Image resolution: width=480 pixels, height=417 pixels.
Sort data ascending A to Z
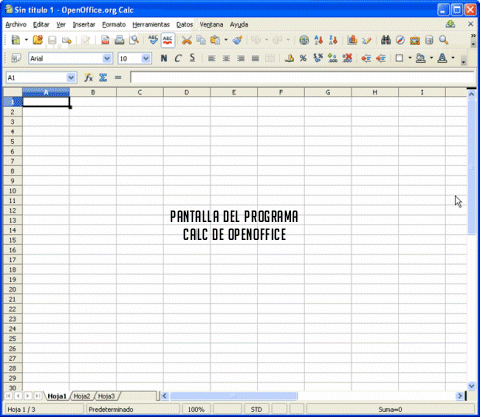tap(319, 40)
